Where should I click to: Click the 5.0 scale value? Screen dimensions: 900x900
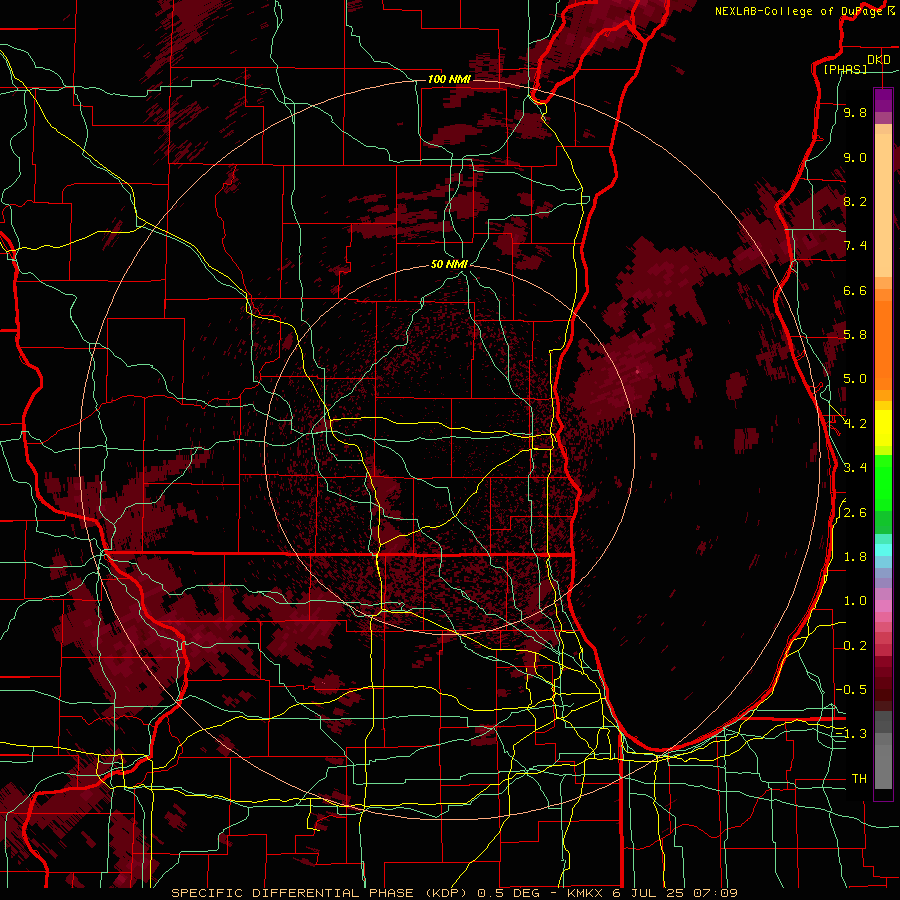[855, 379]
